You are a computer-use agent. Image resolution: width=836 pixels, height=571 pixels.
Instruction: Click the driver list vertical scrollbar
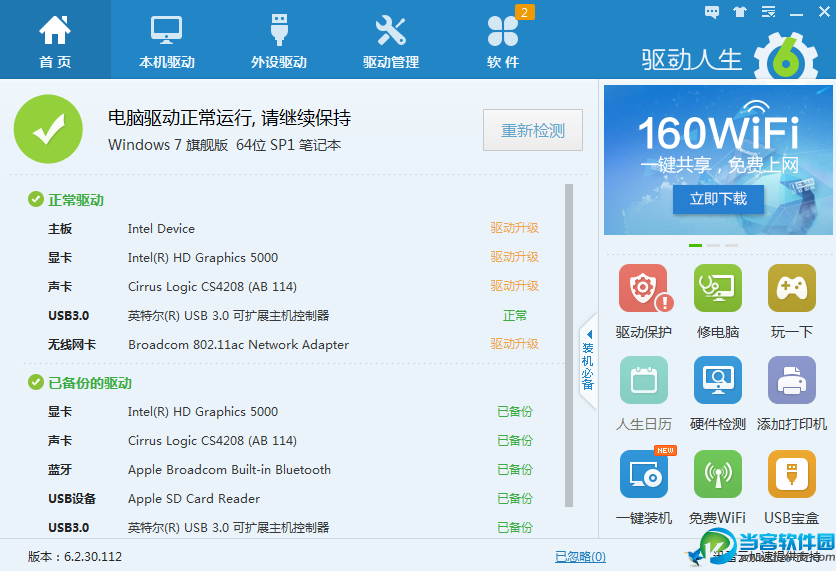click(x=569, y=345)
